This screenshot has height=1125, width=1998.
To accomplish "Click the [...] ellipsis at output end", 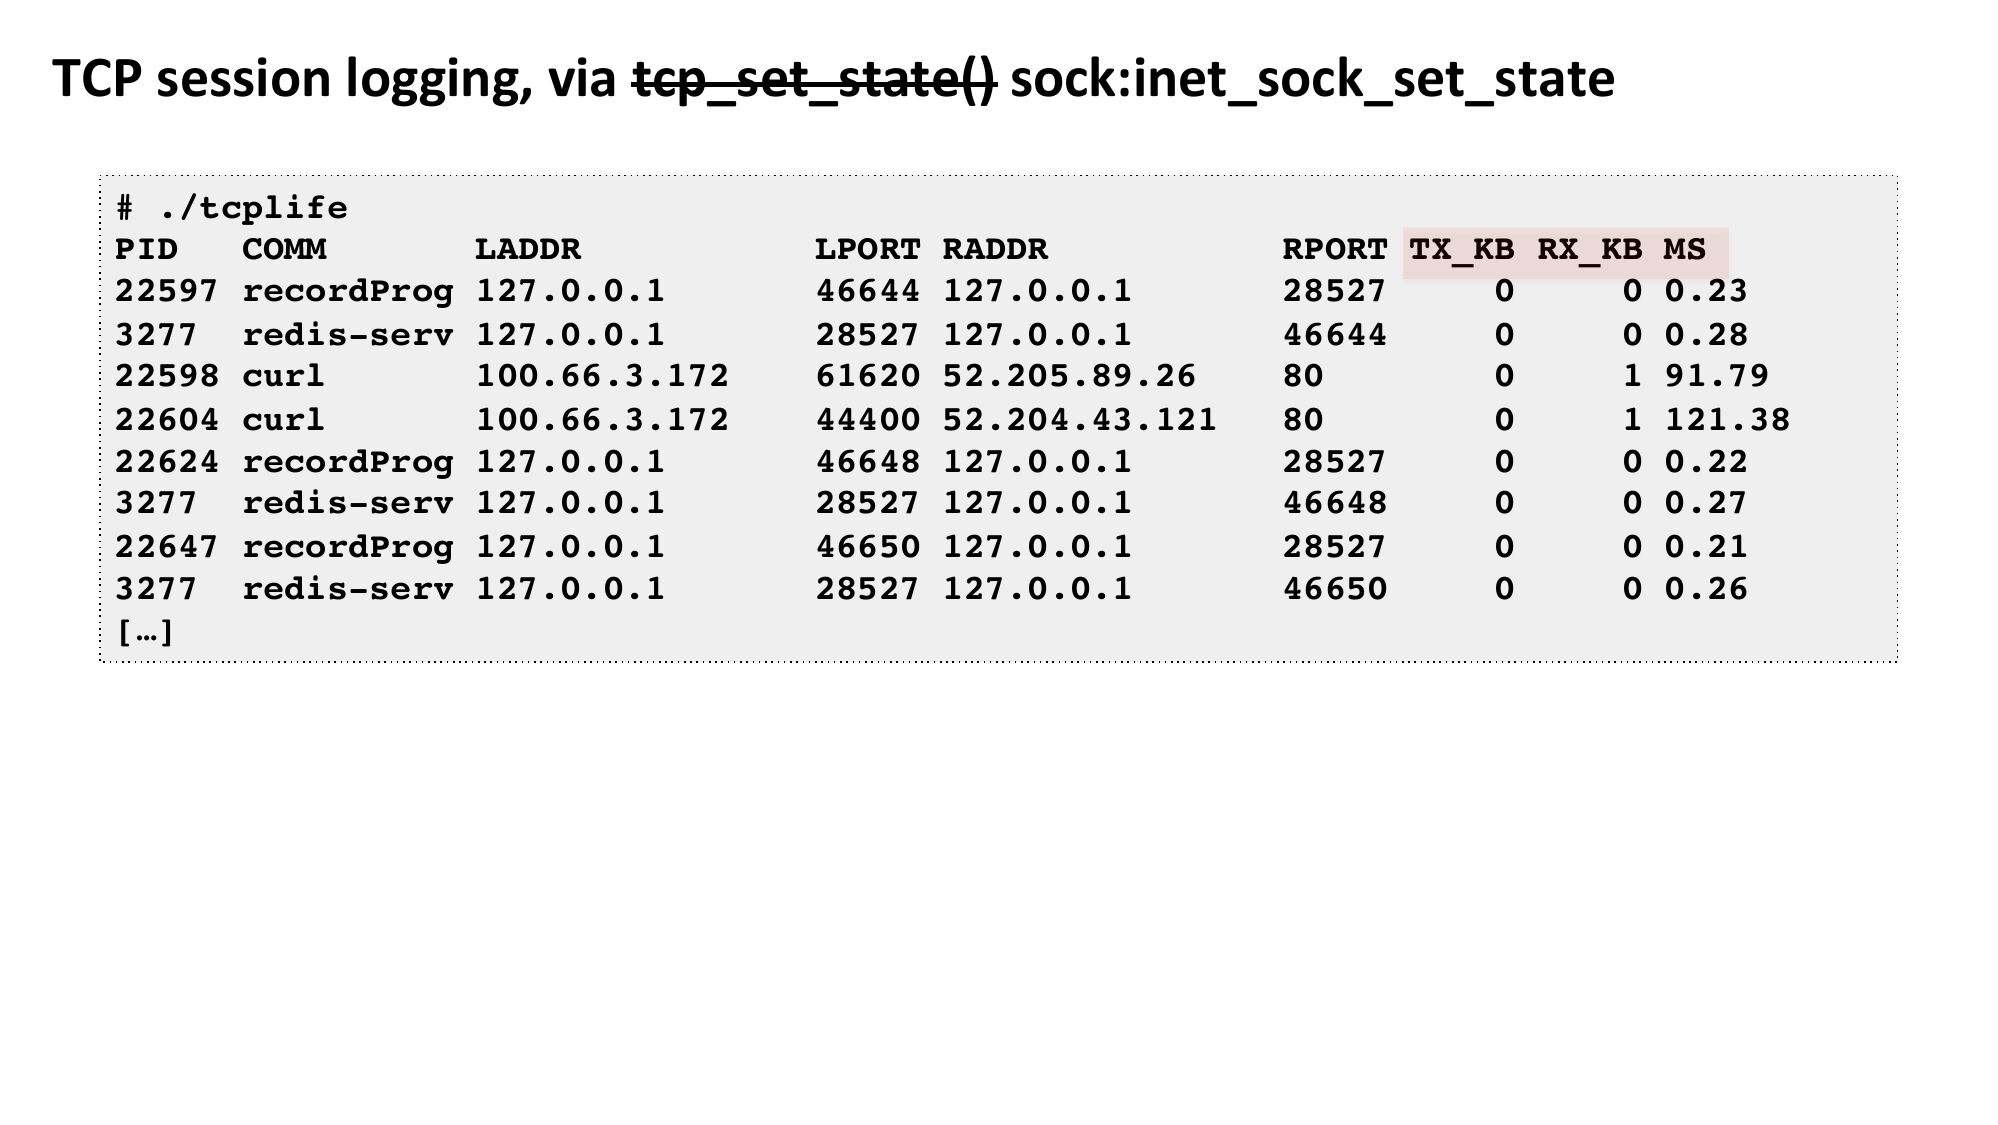I will pos(146,632).
